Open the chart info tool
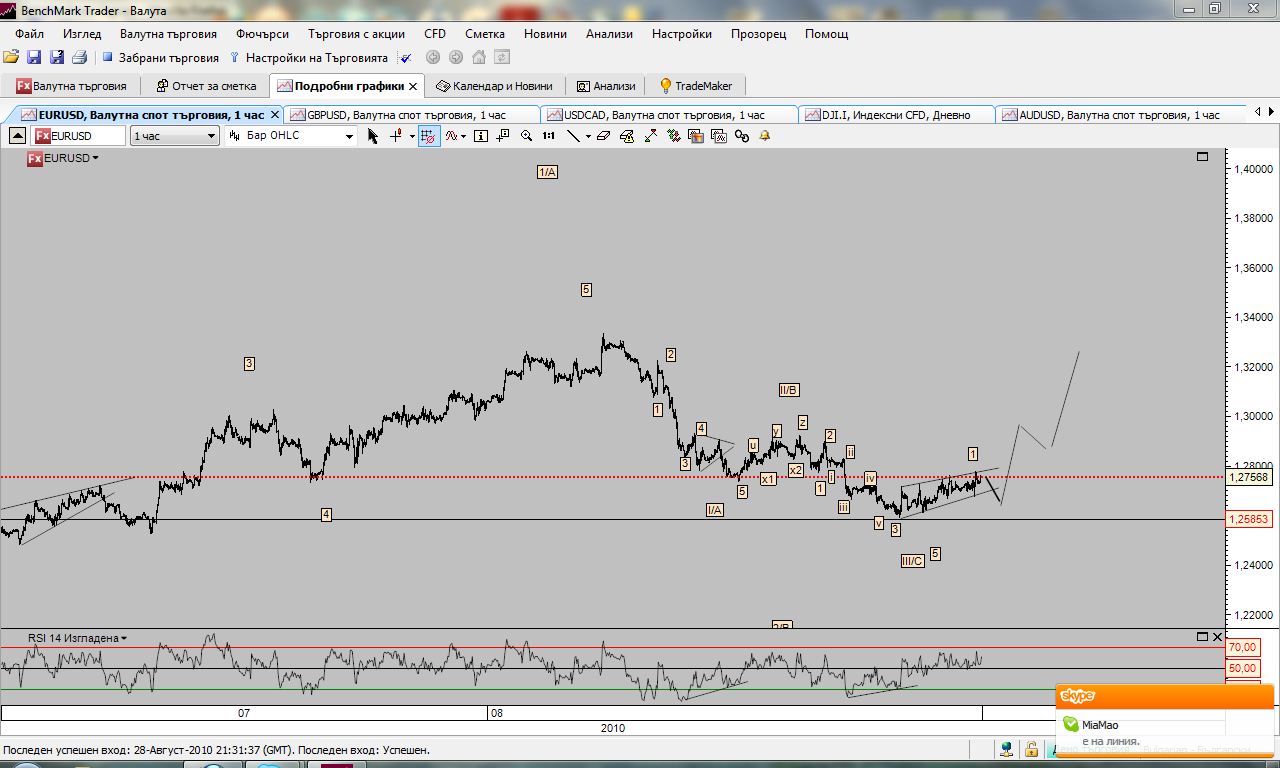 coord(481,136)
